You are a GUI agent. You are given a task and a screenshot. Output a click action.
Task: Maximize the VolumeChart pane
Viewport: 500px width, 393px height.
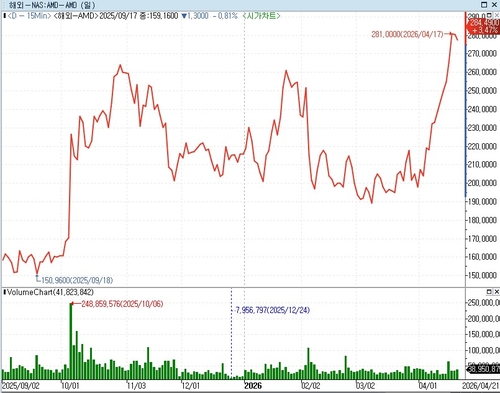coord(489,292)
